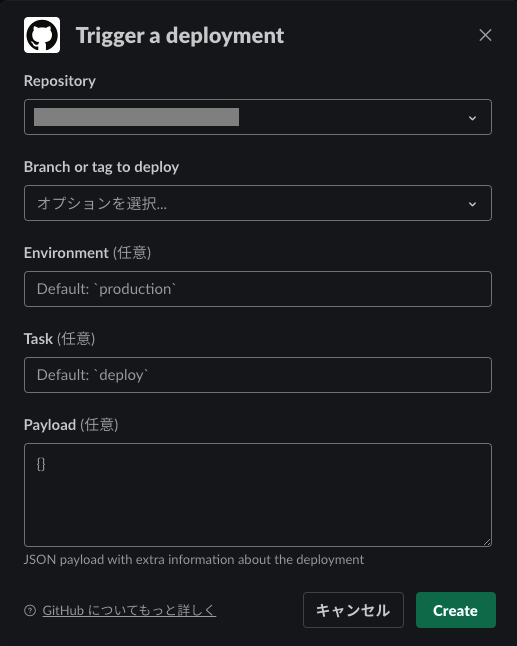This screenshot has width=517, height=646.
Task: Click the キャンセル button
Action: pos(353,610)
